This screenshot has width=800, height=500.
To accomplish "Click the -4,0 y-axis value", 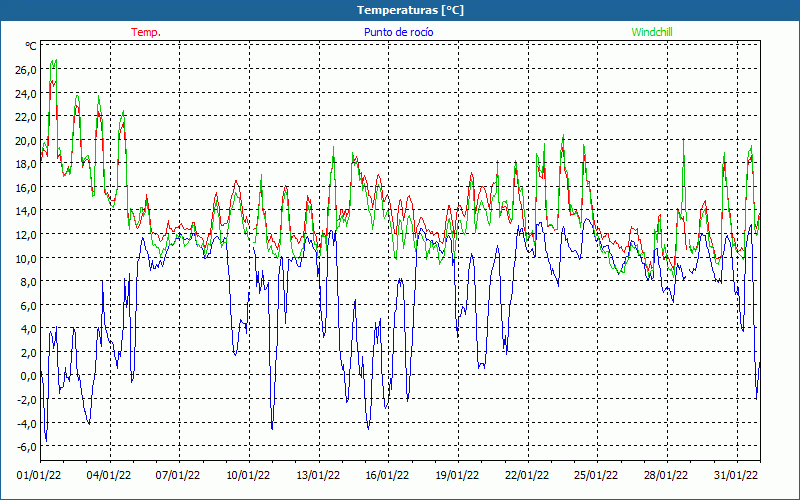I will pos(26,423).
